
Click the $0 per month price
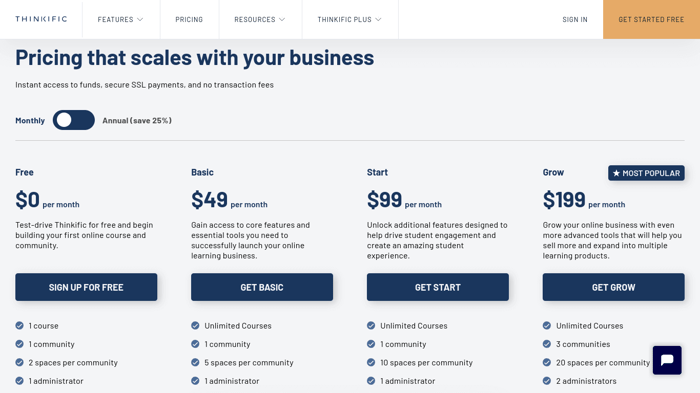pos(47,200)
